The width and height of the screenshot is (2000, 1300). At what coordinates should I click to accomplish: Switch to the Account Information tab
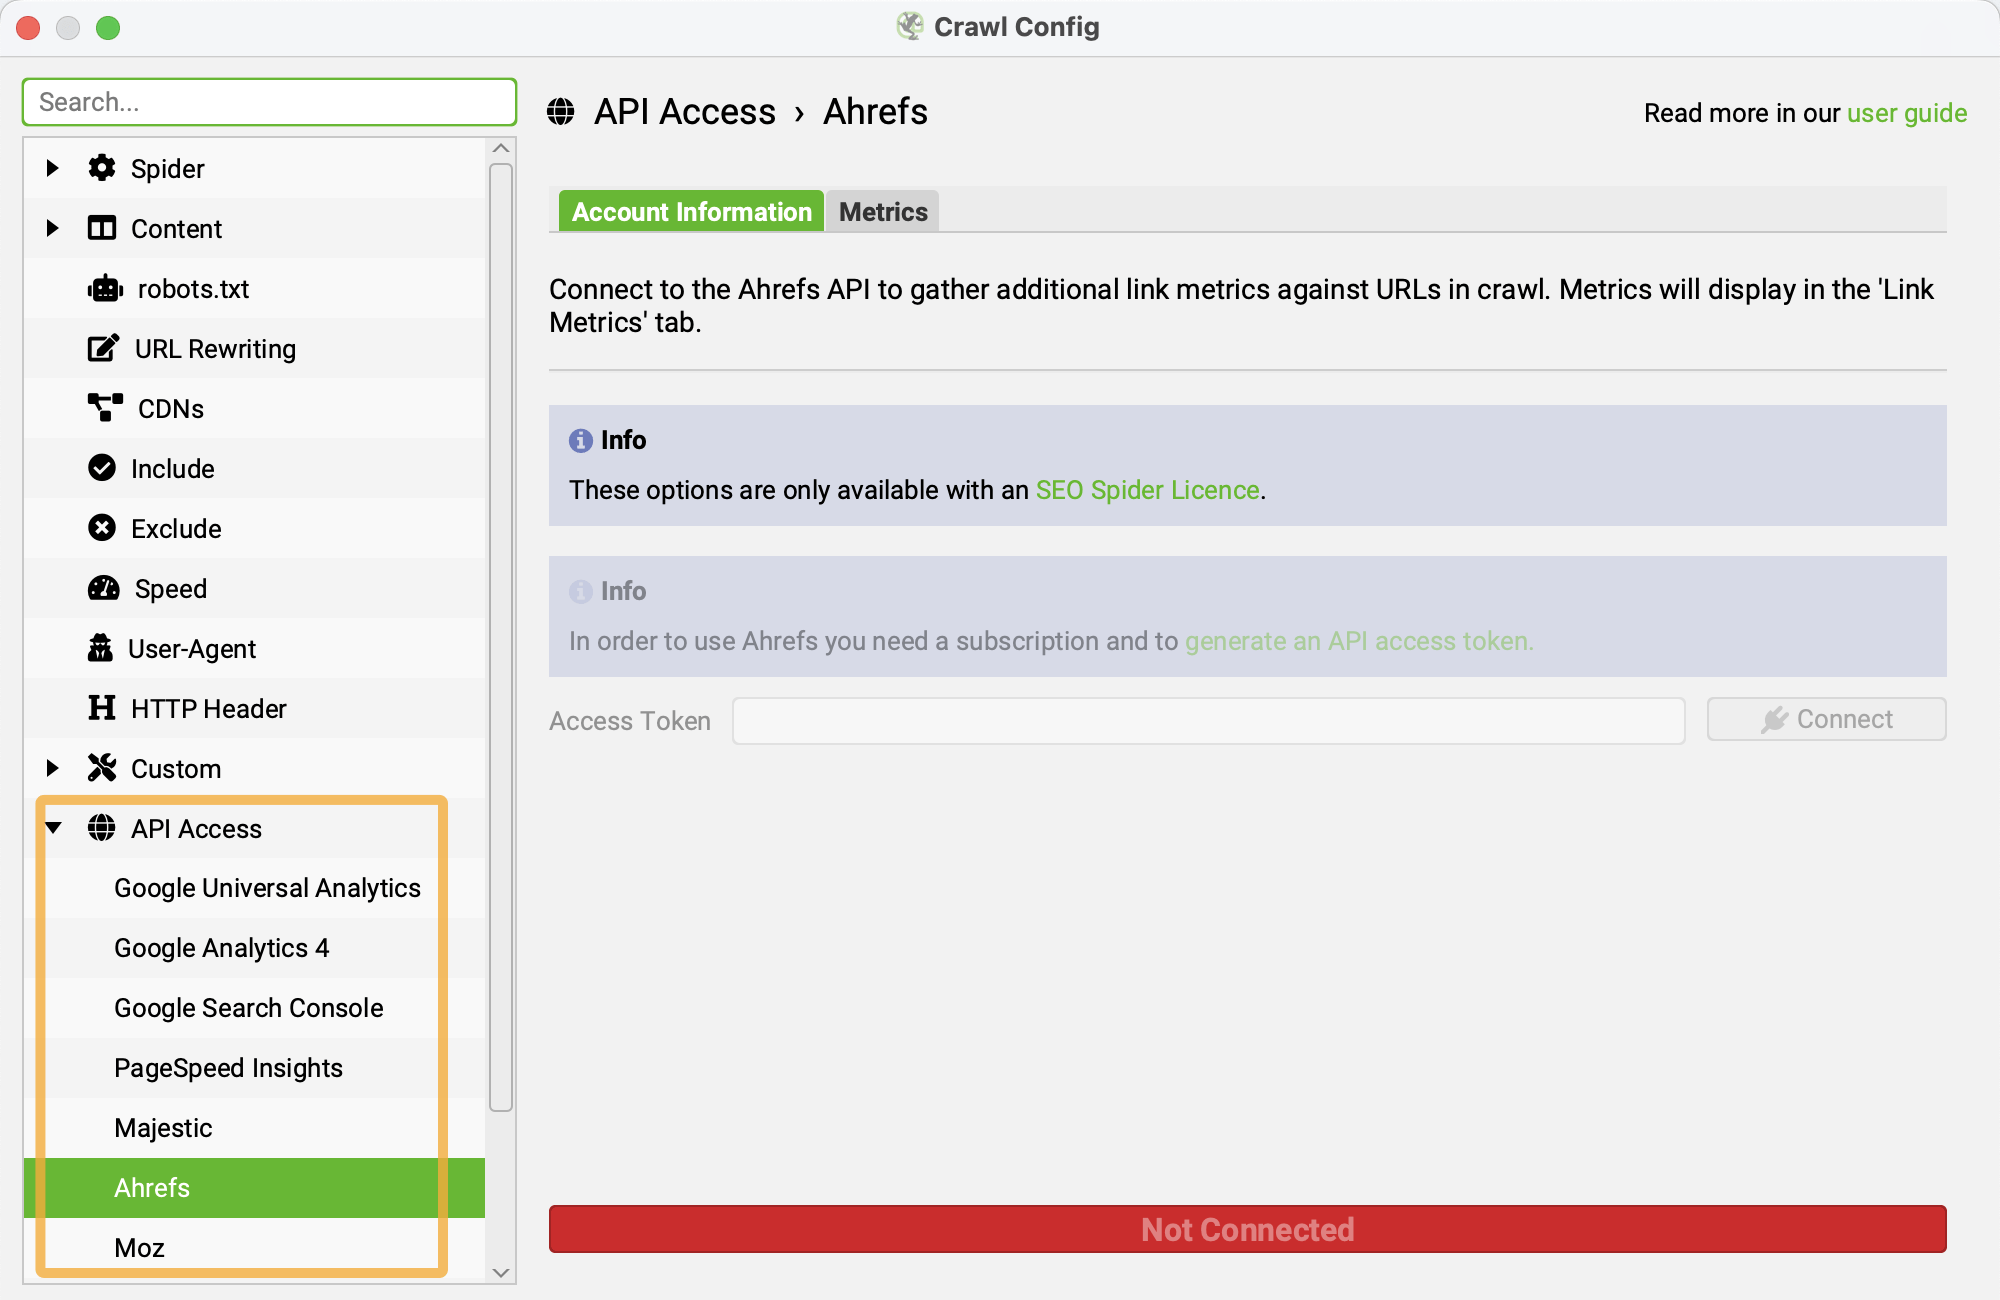[691, 211]
